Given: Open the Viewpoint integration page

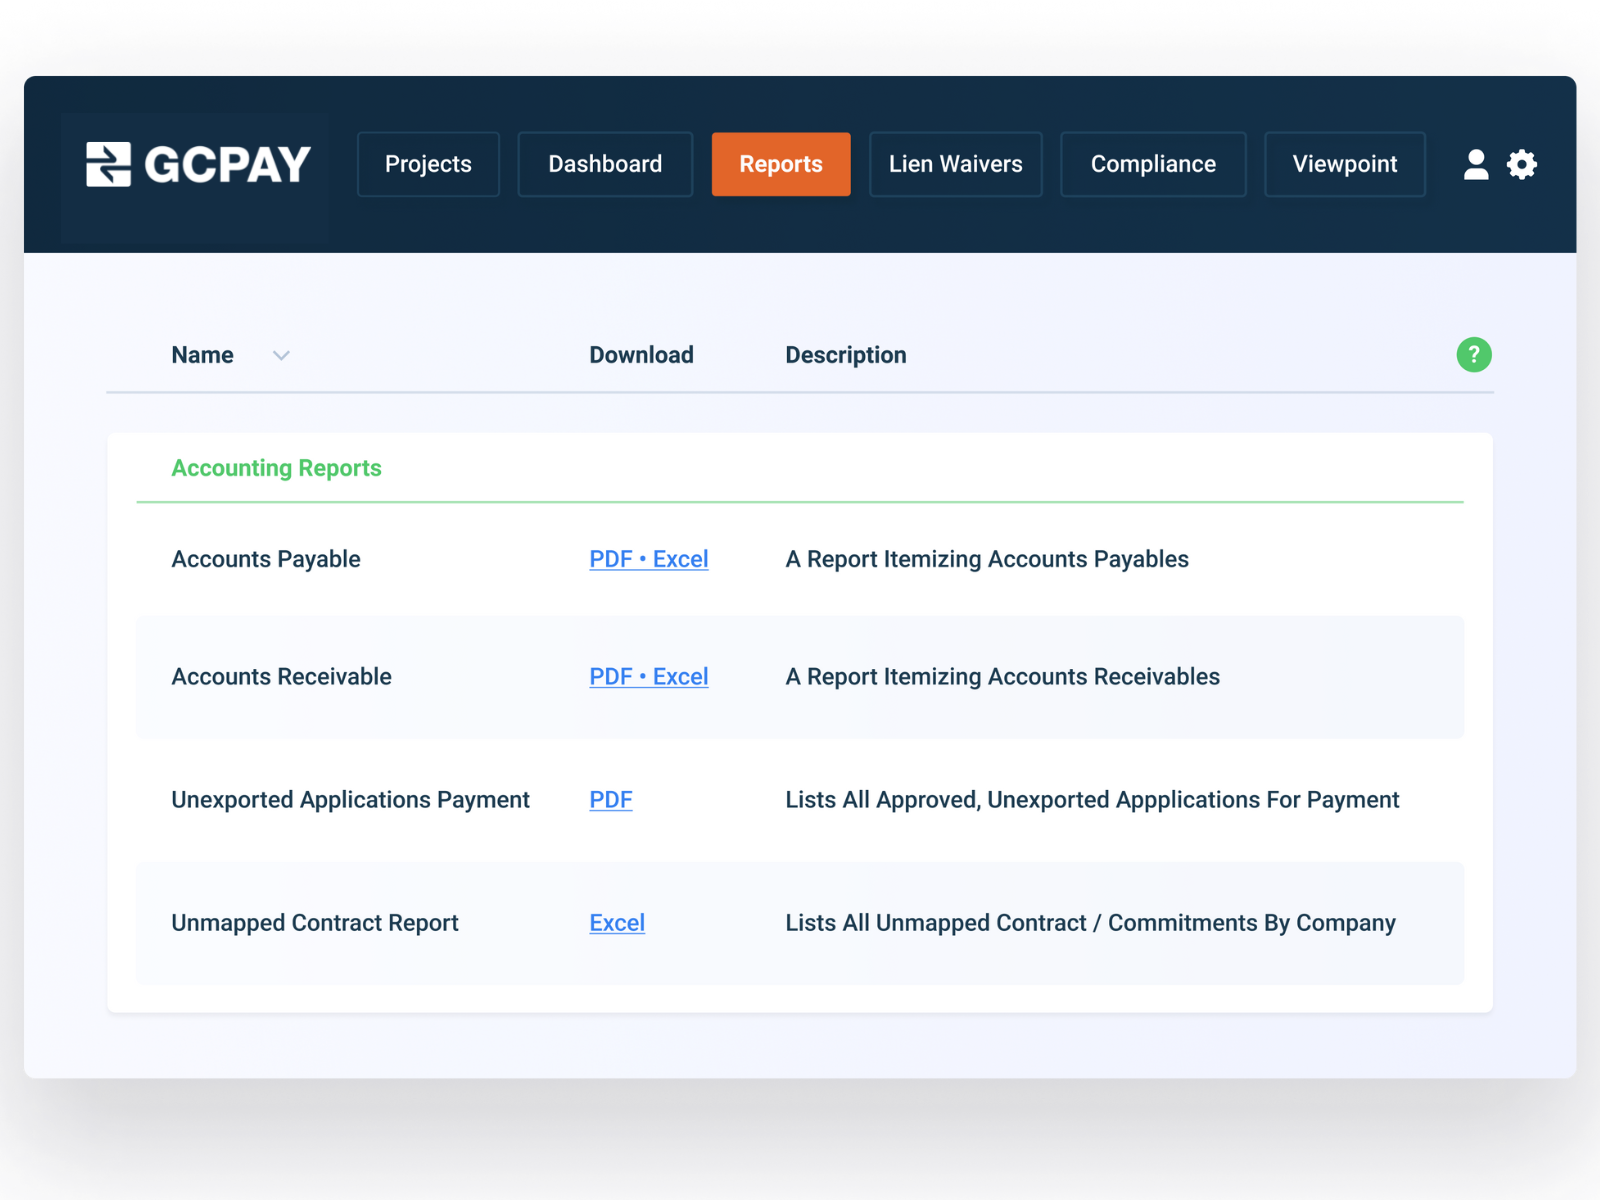Looking at the screenshot, I should pos(1344,164).
